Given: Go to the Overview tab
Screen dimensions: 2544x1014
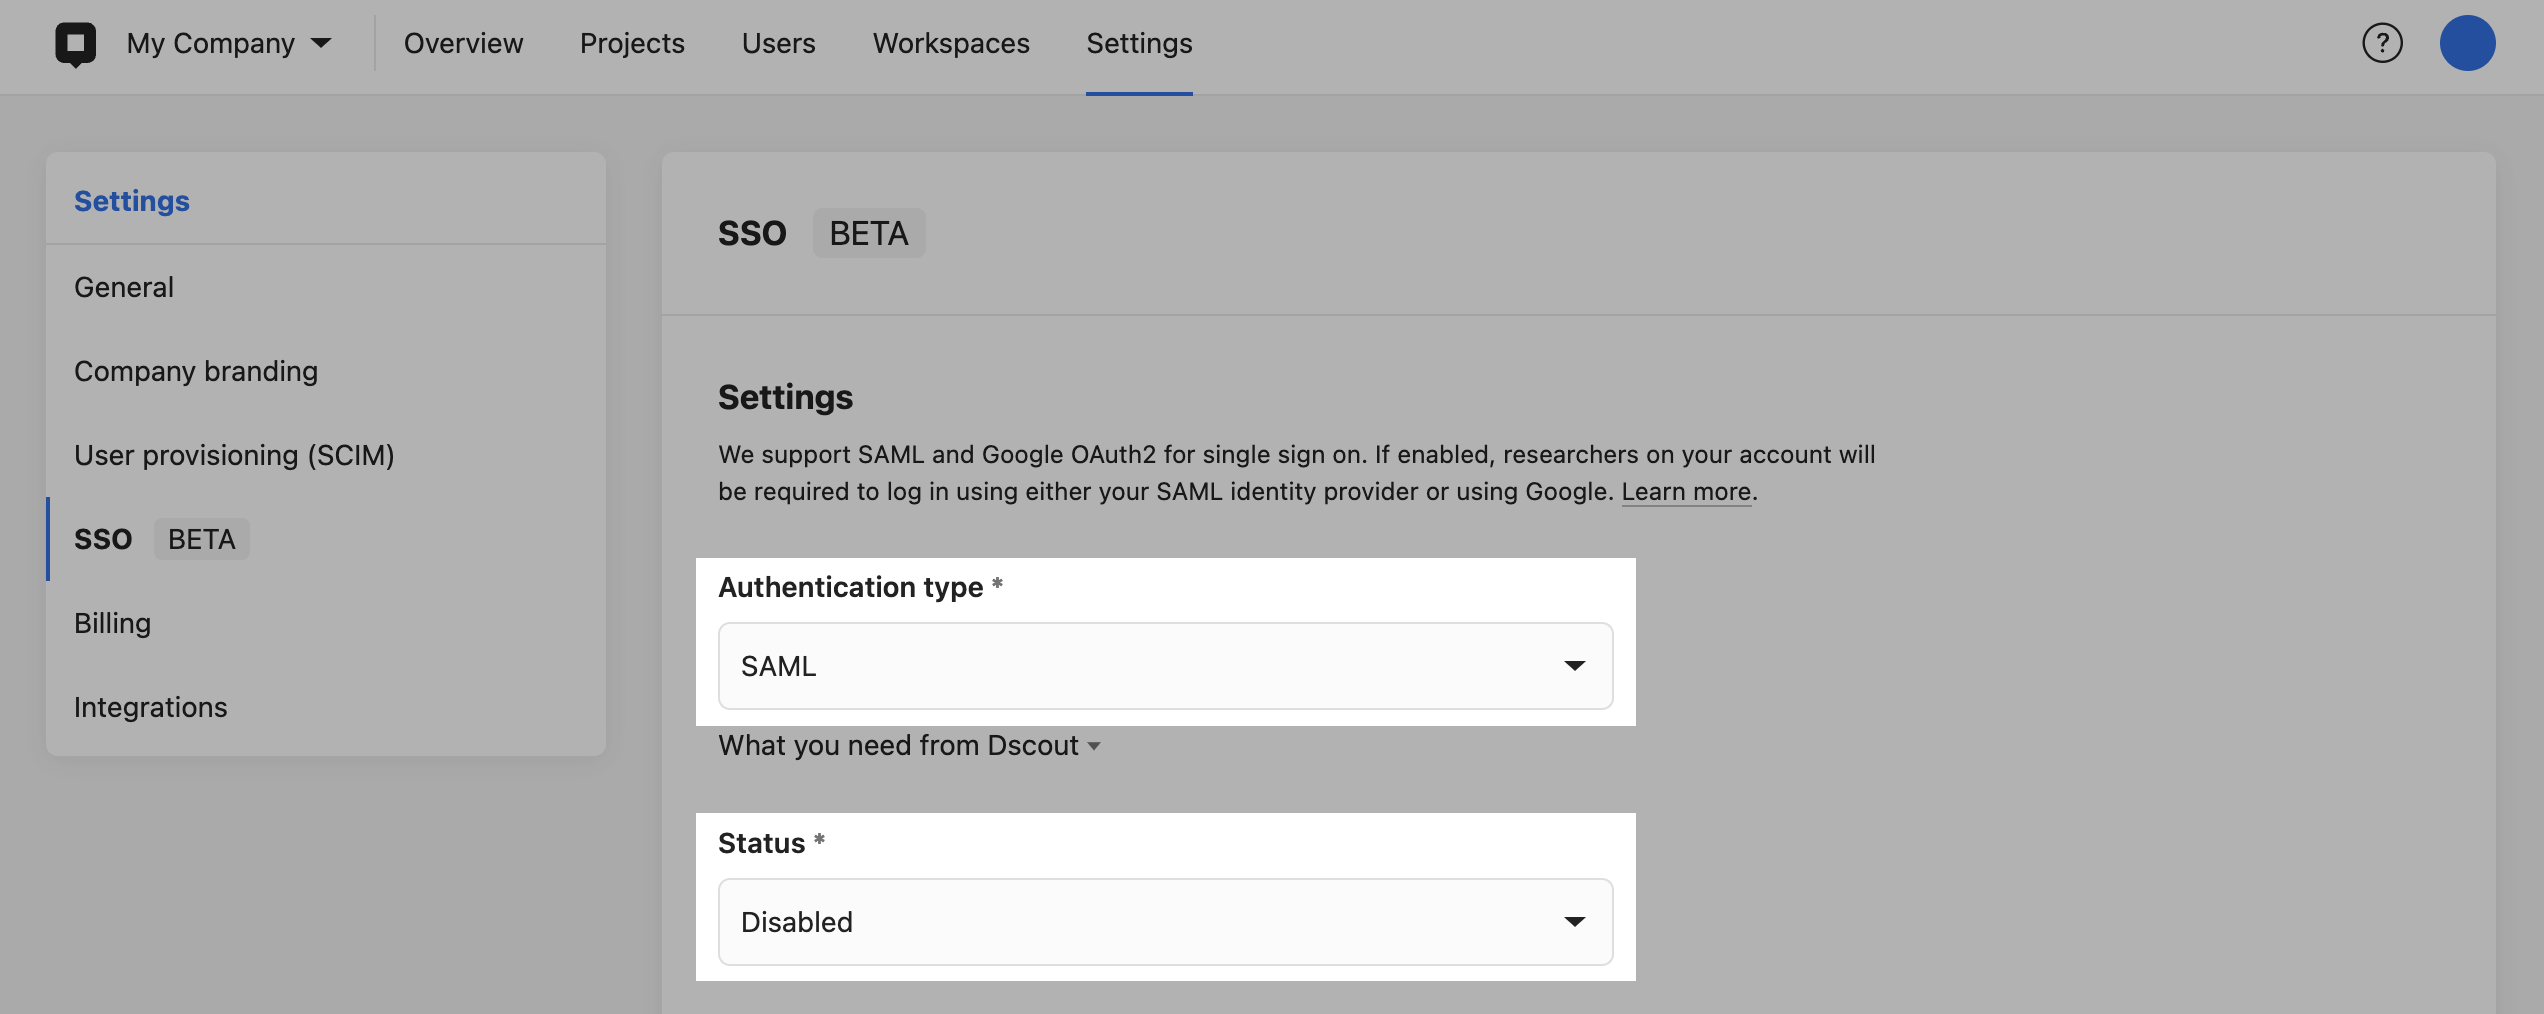Looking at the screenshot, I should pos(463,43).
